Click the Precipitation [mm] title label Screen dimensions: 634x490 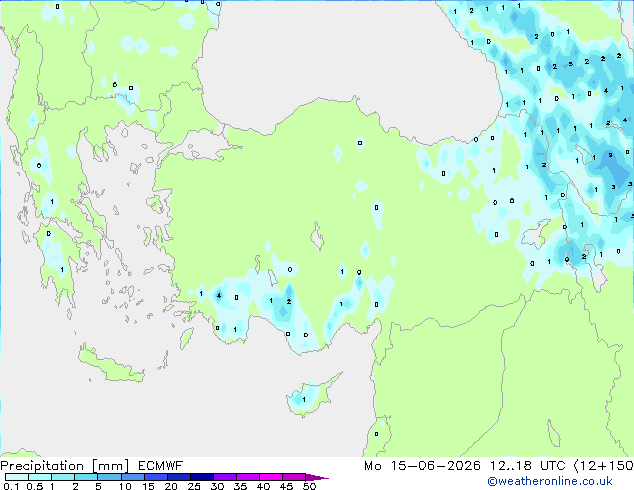coord(64,466)
